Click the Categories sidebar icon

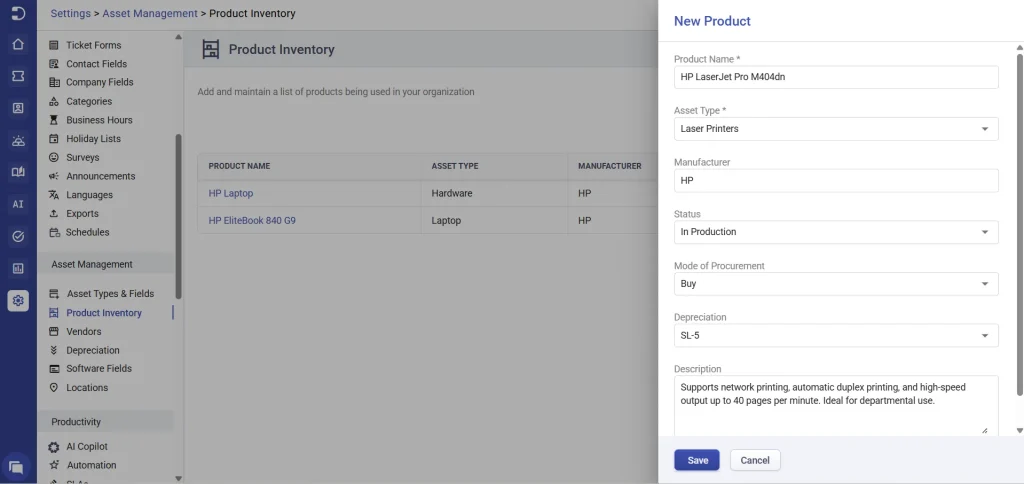click(x=54, y=101)
